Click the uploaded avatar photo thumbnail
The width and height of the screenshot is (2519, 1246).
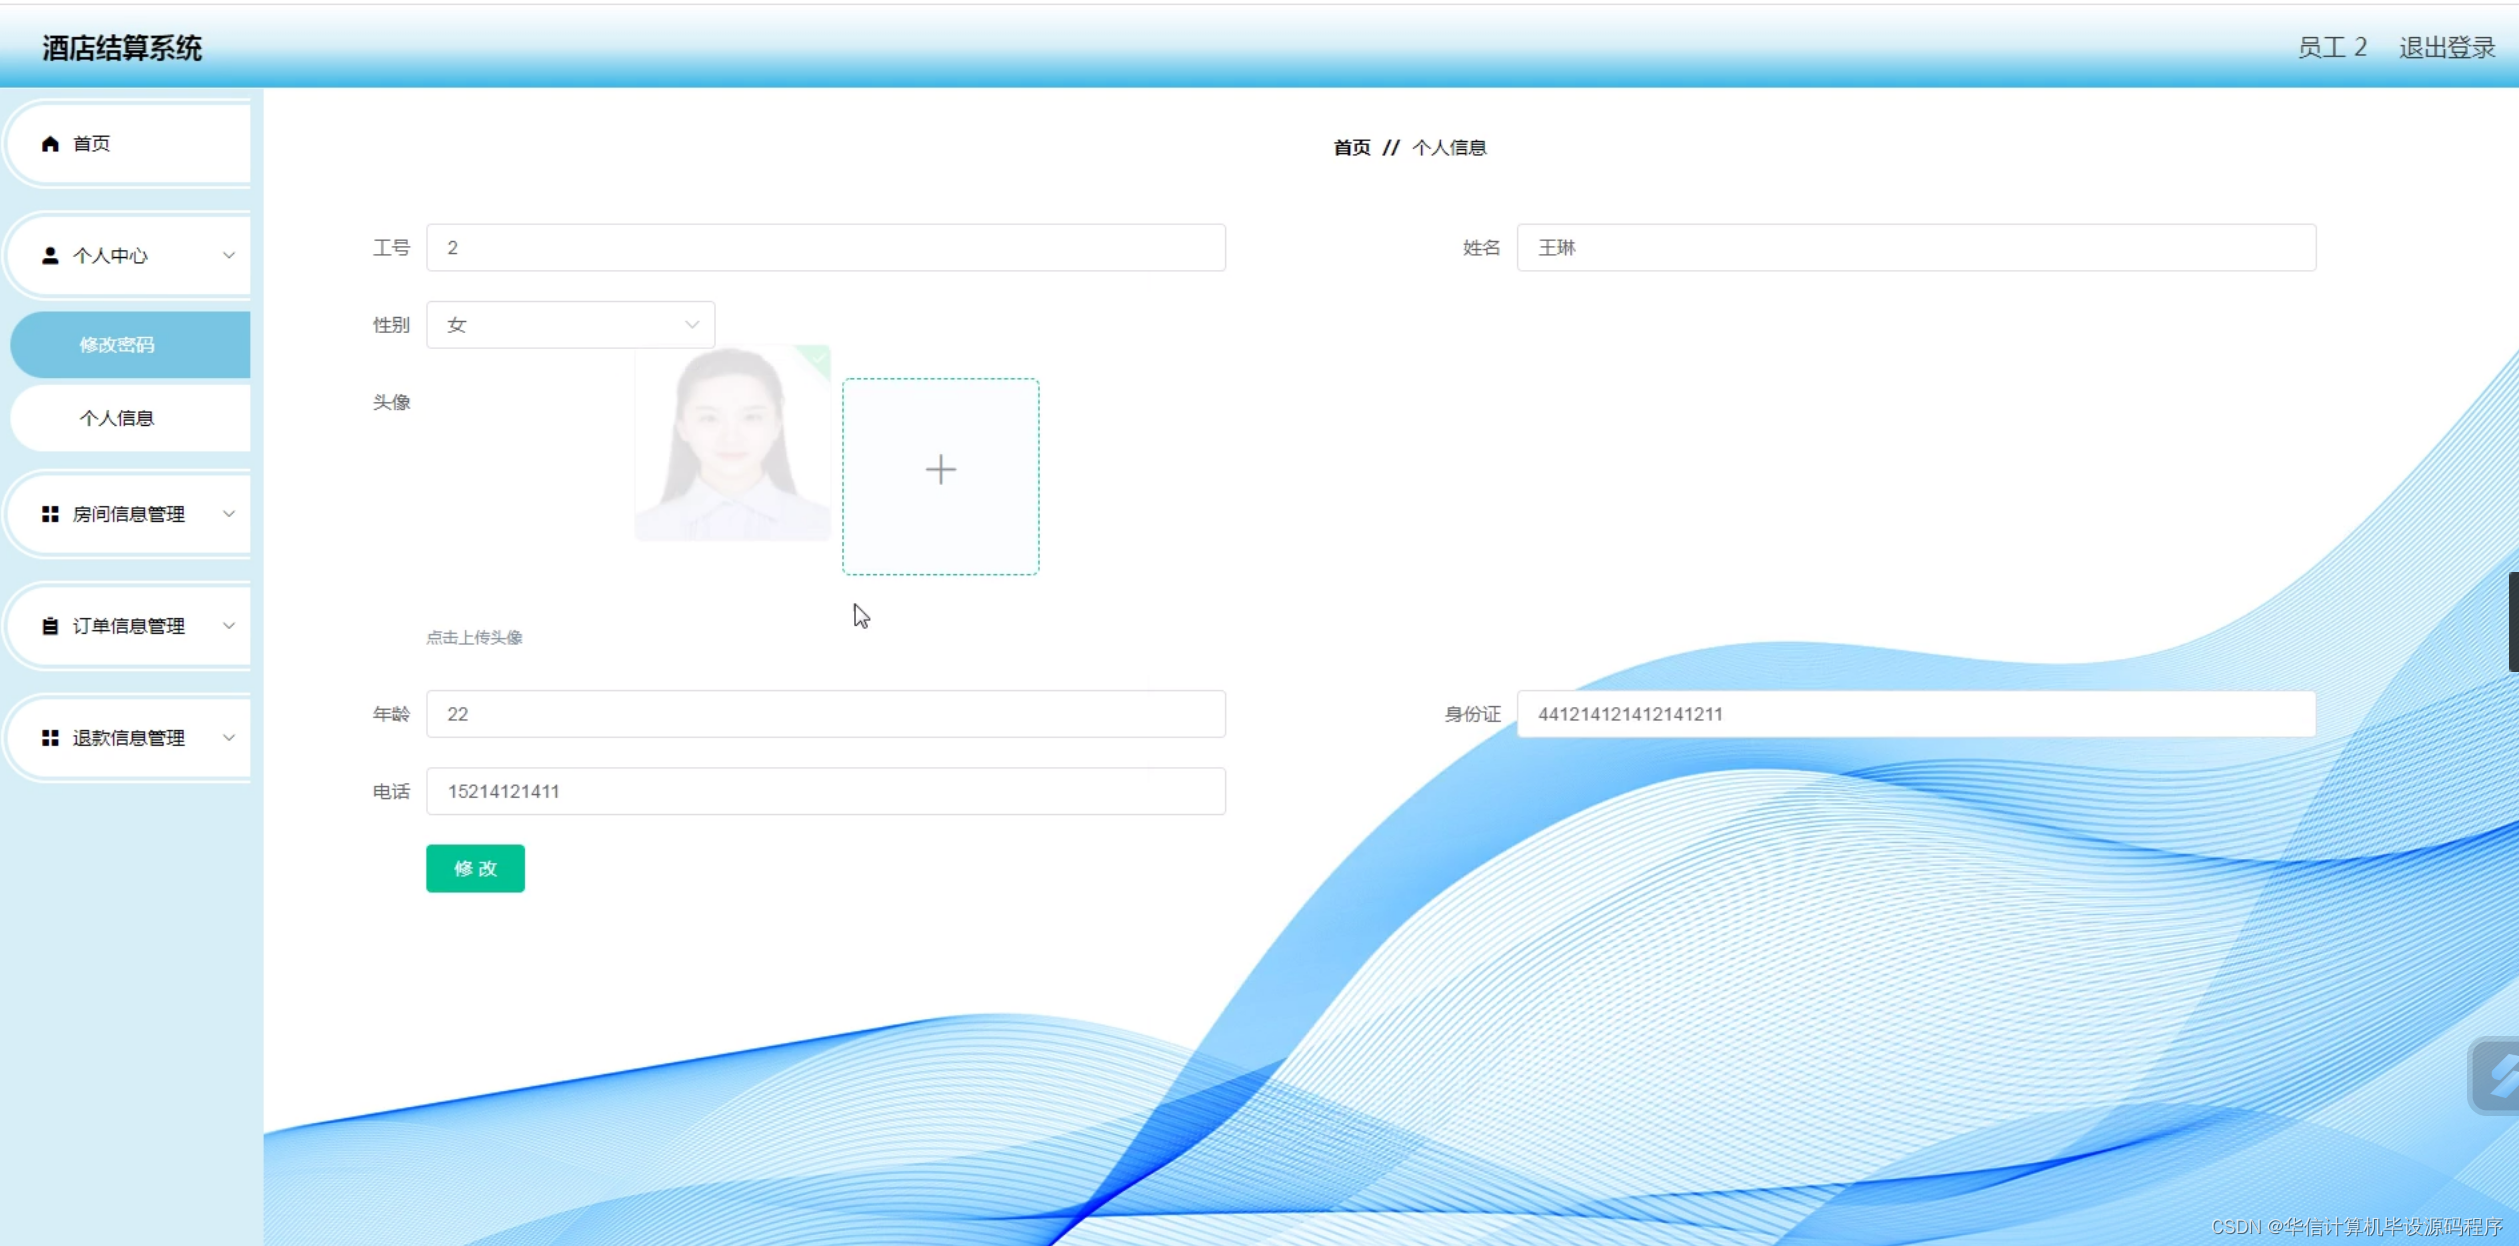[x=732, y=445]
